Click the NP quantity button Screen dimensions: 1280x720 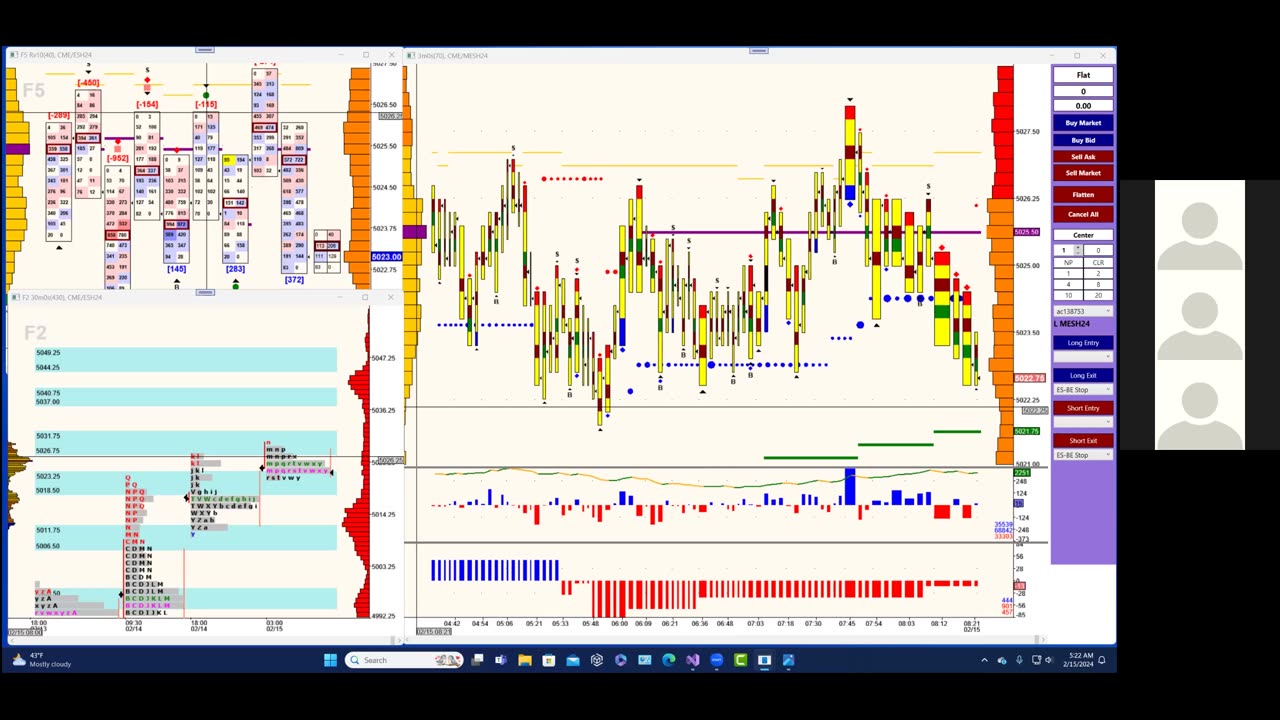[1067, 262]
